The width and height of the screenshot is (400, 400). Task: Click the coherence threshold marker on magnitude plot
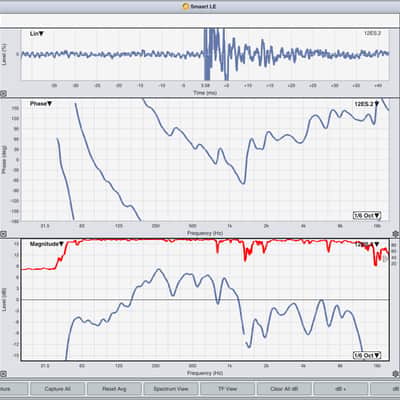click(x=386, y=259)
